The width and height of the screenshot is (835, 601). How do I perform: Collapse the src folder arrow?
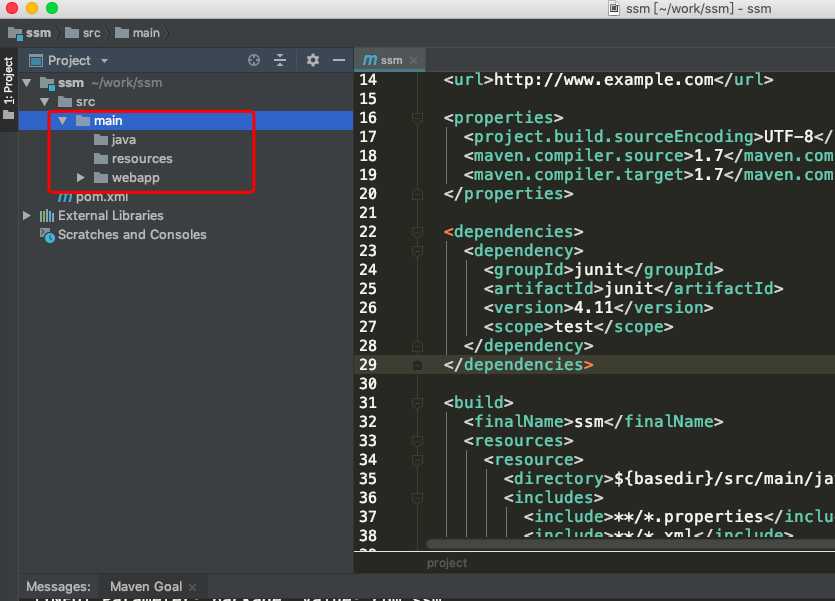coord(45,102)
